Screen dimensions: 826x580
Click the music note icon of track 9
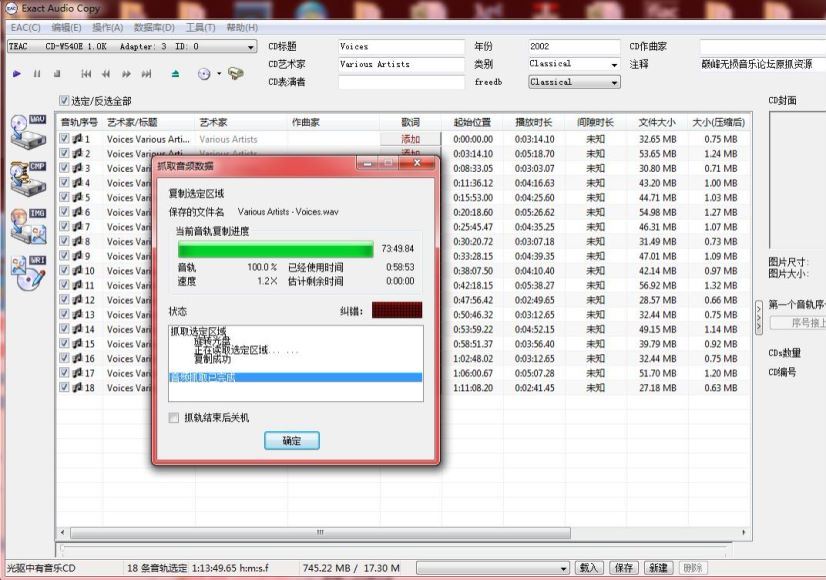(77, 255)
